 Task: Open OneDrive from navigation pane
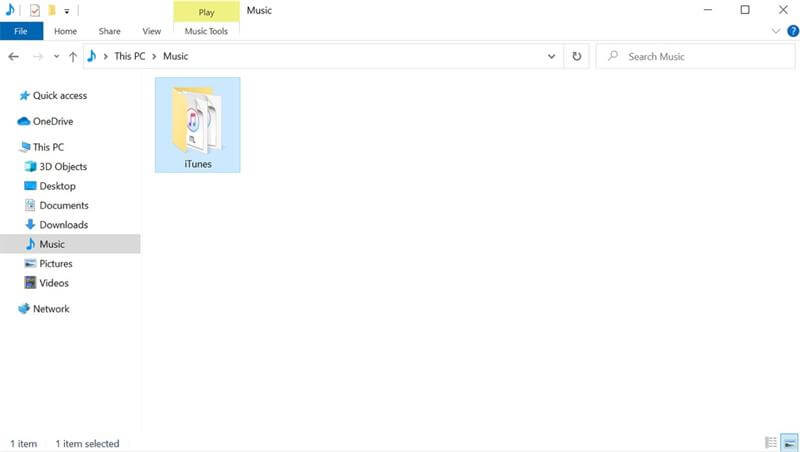click(x=52, y=121)
